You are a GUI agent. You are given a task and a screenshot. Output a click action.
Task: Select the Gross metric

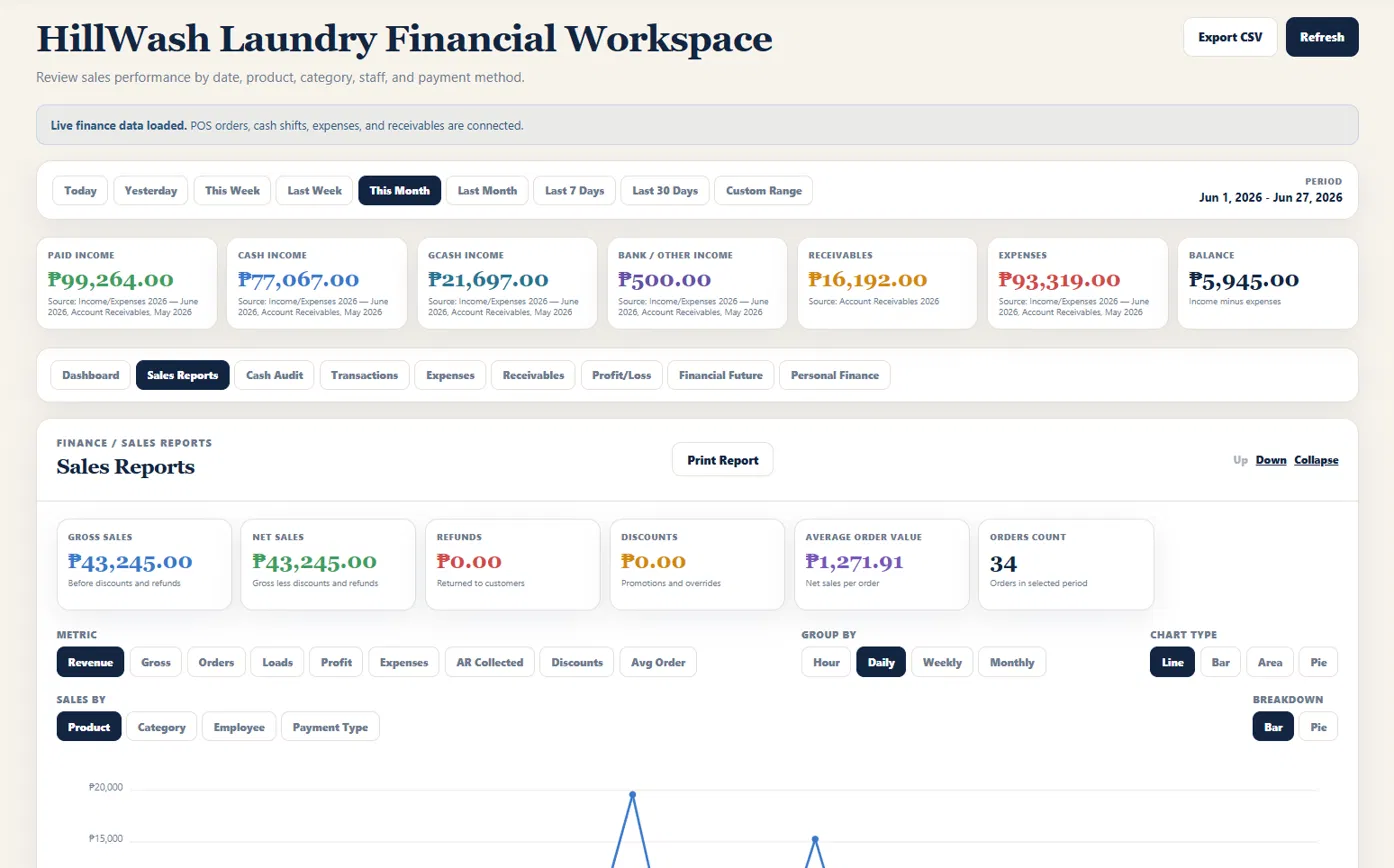(x=156, y=662)
